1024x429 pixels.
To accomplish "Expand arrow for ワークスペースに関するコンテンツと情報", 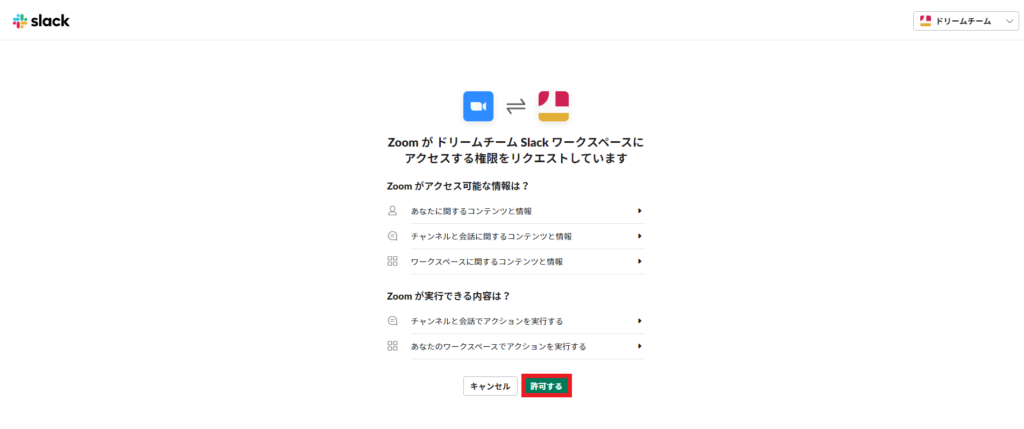I will tap(639, 261).
